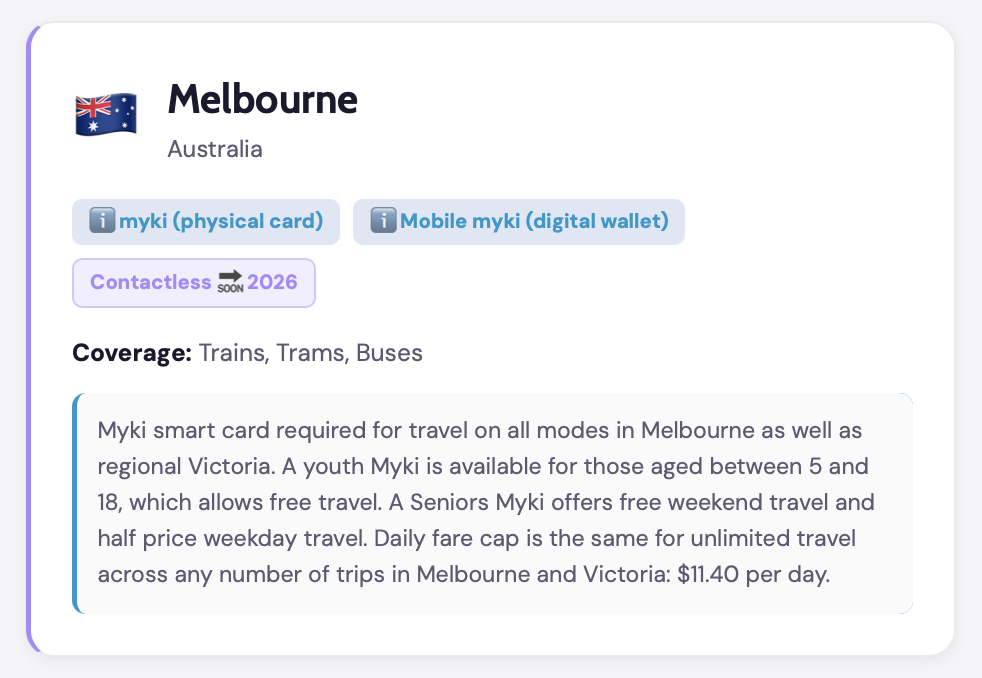Open the Mobile myki (digital wallet) label
Viewport: 982px width, 678px height.
coord(534,221)
